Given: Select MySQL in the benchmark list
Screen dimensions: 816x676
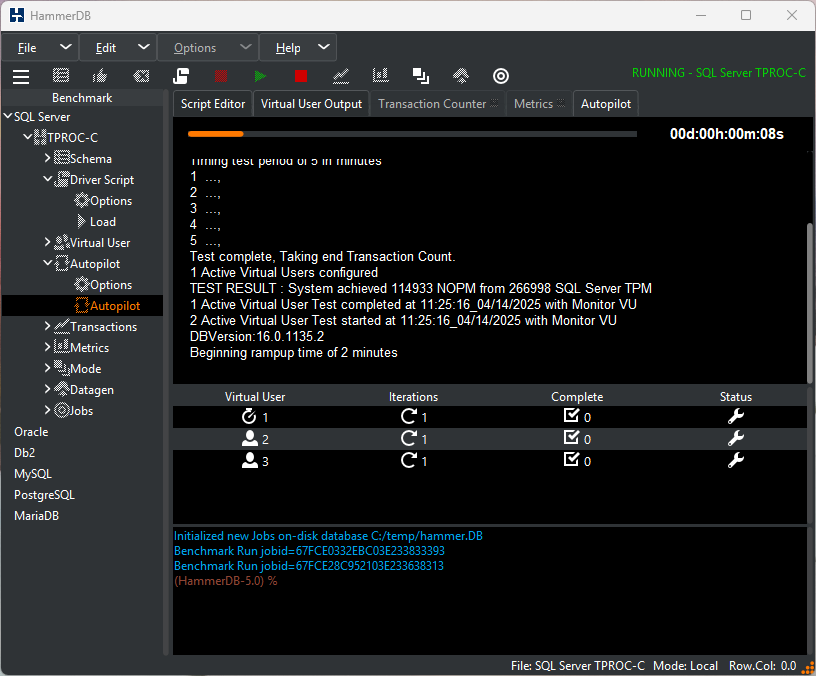Looking at the screenshot, I should coord(33,474).
